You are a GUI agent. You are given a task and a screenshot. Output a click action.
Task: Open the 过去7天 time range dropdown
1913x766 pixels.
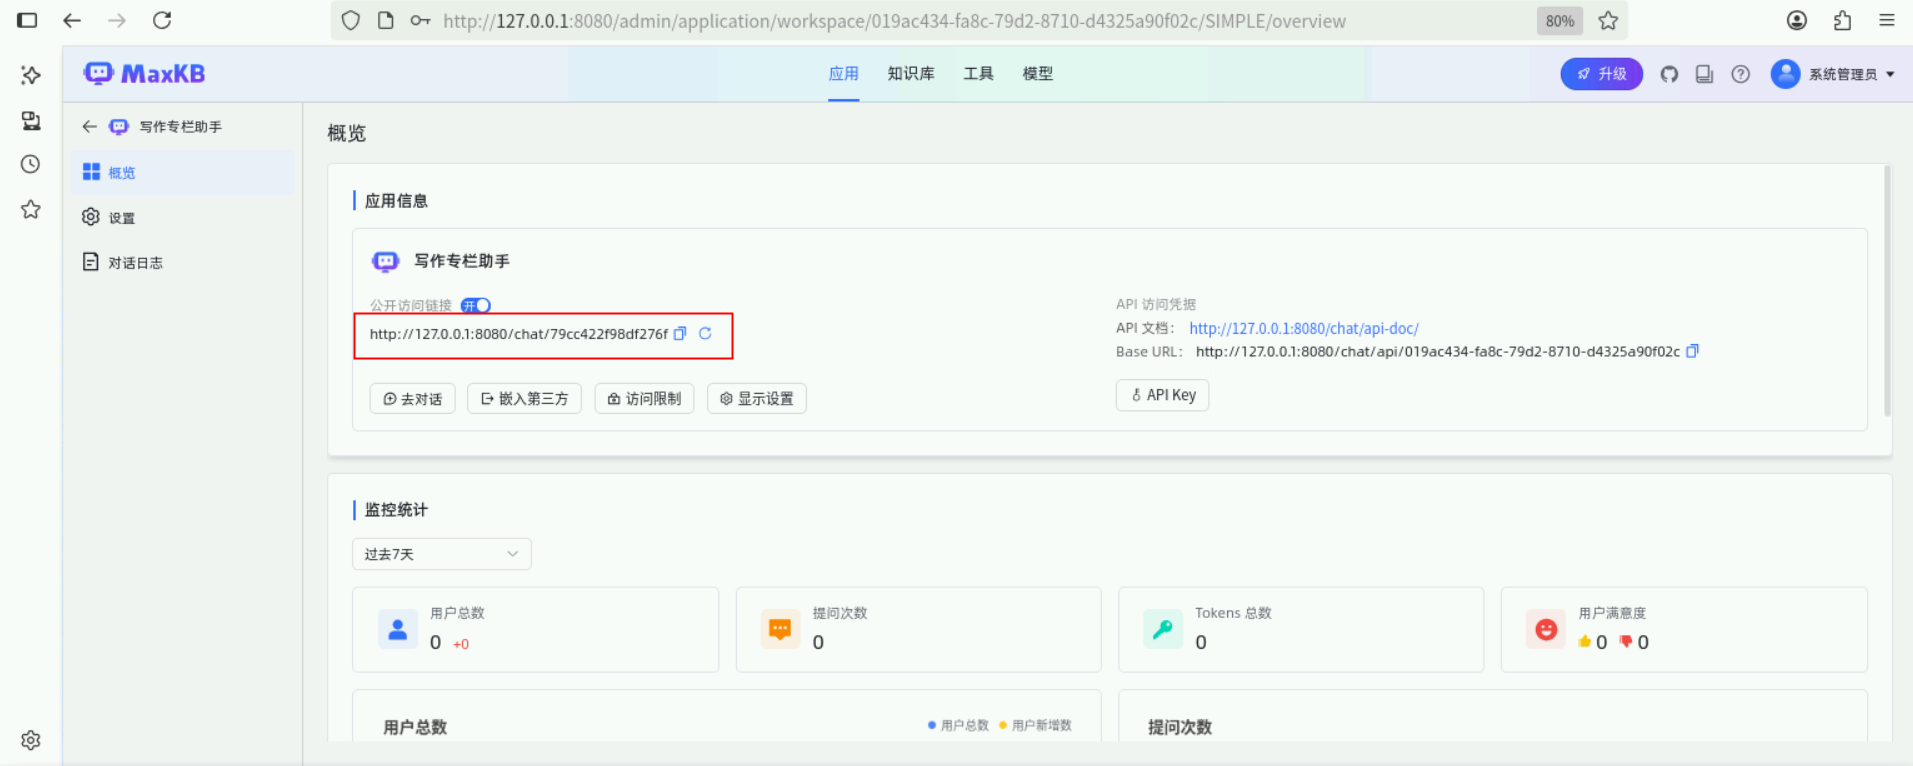[442, 554]
